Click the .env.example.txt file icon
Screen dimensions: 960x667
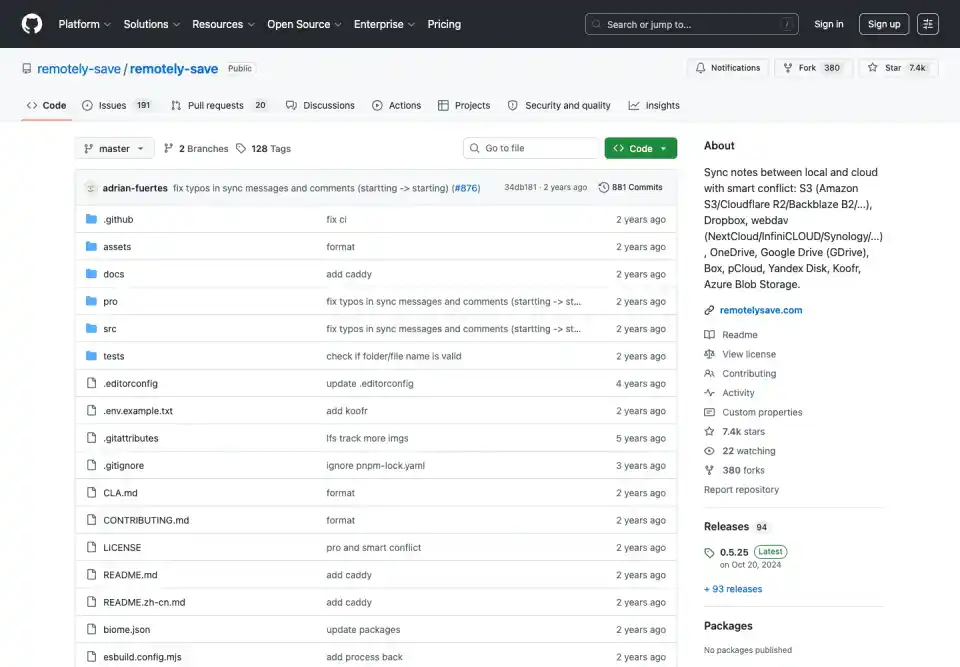pyautogui.click(x=91, y=410)
